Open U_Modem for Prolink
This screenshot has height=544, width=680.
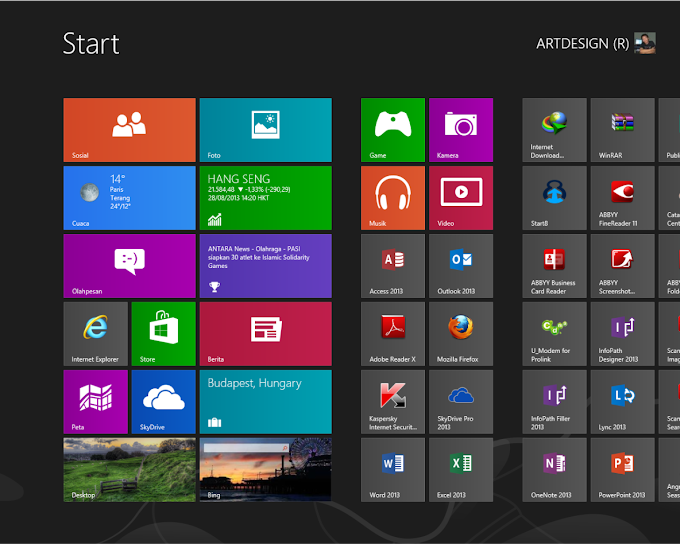(x=554, y=334)
